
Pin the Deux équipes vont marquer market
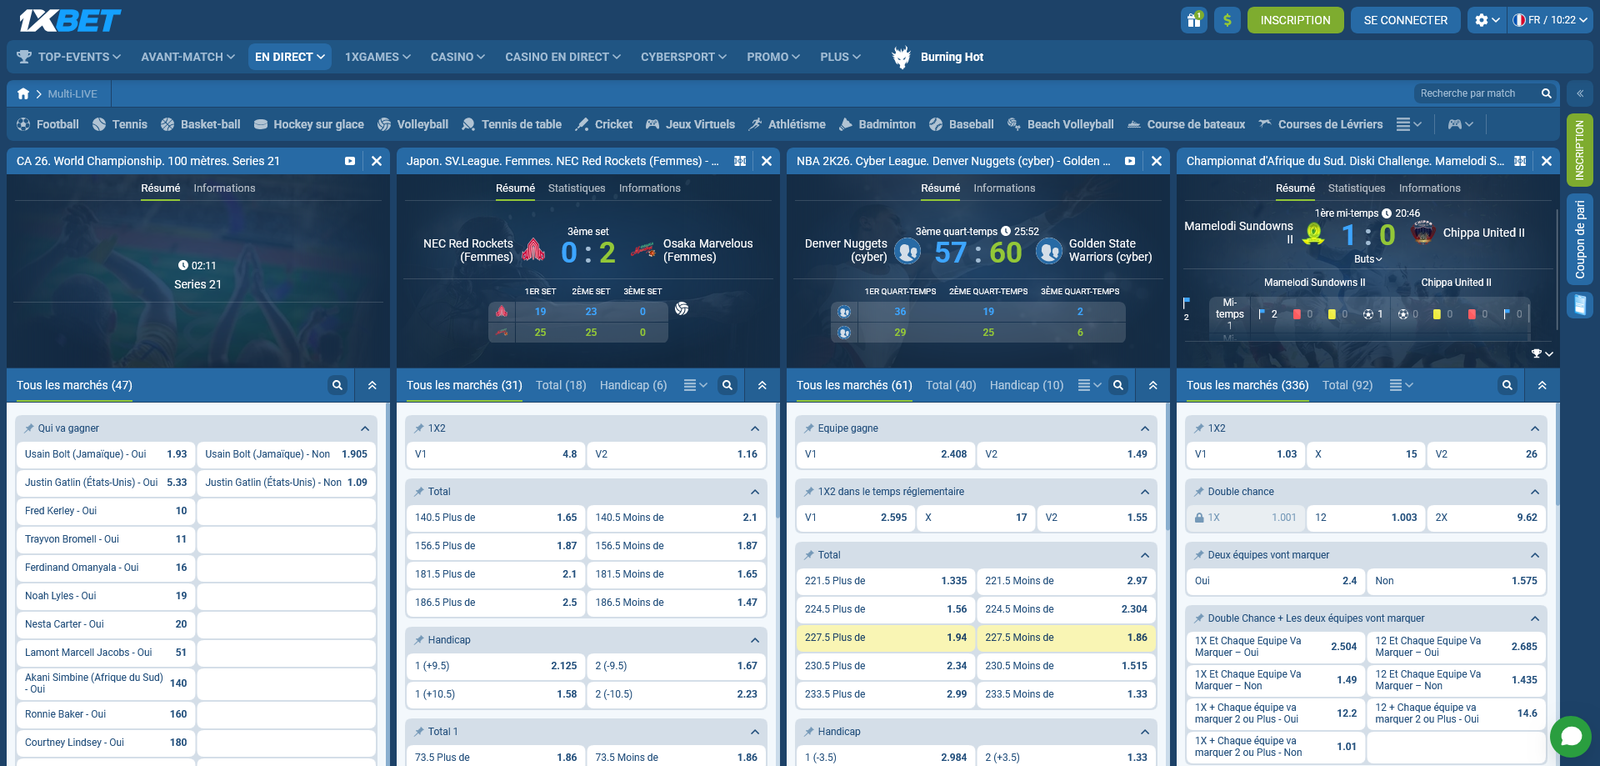coord(1199,555)
